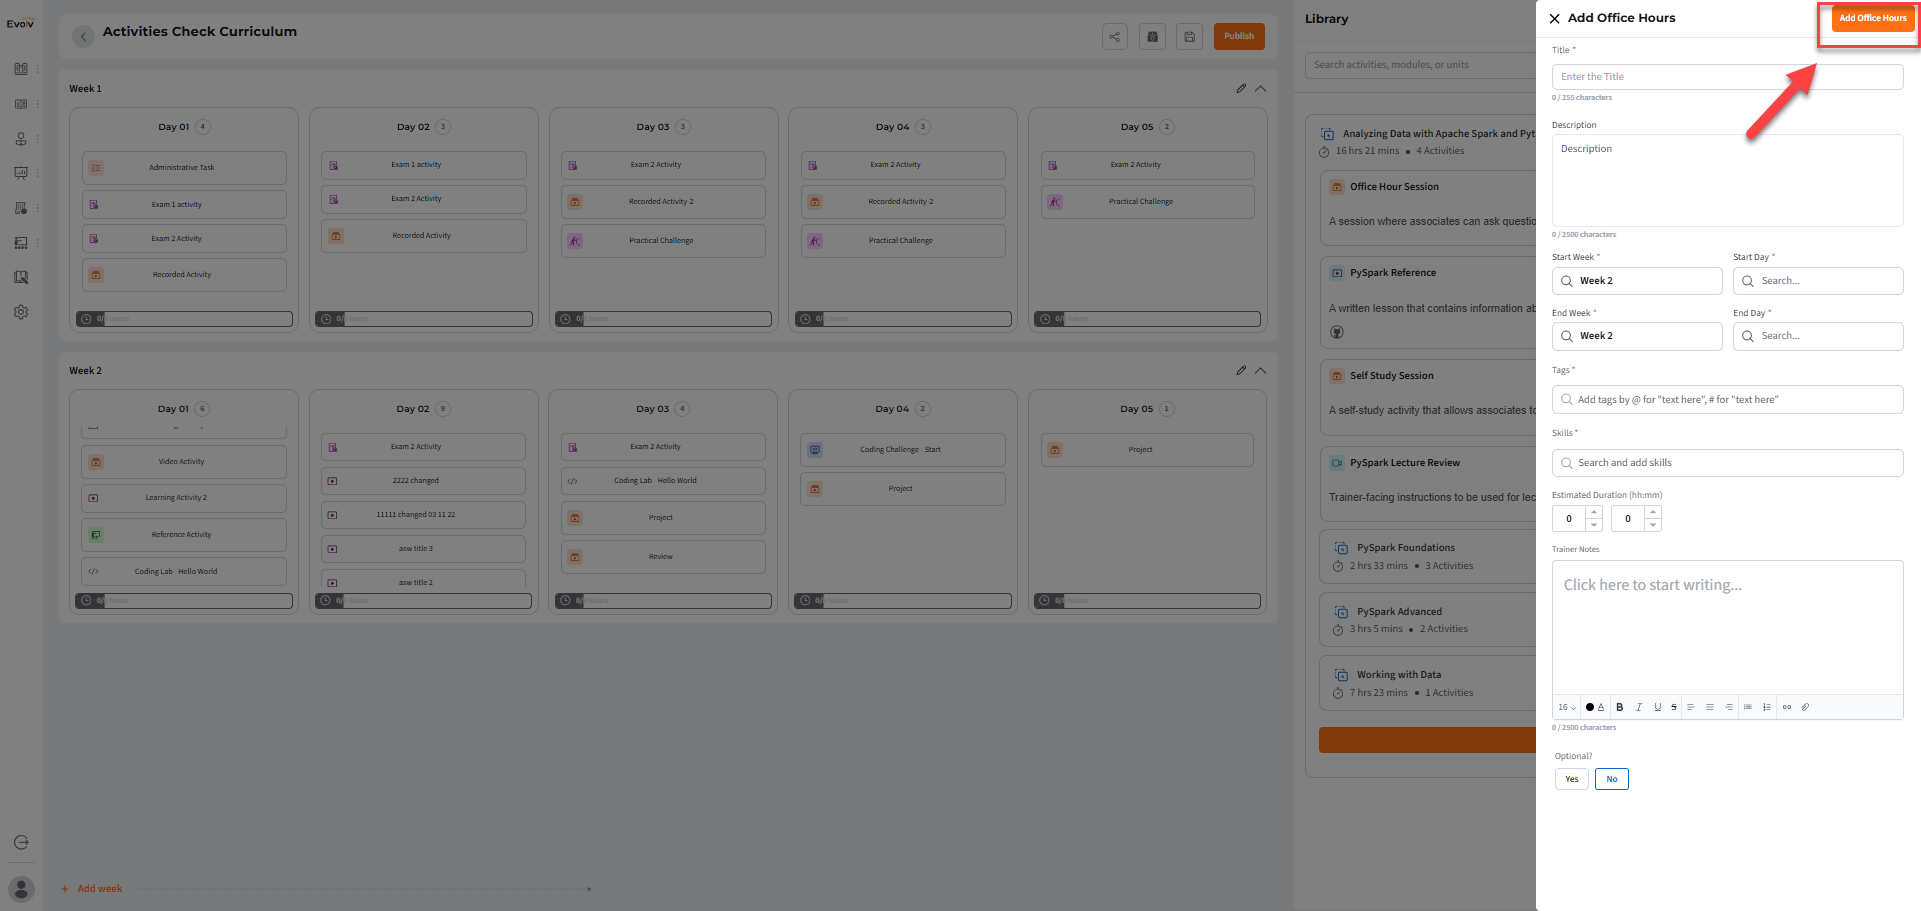
Task: Align Trainer Notes text right
Action: (1729, 707)
